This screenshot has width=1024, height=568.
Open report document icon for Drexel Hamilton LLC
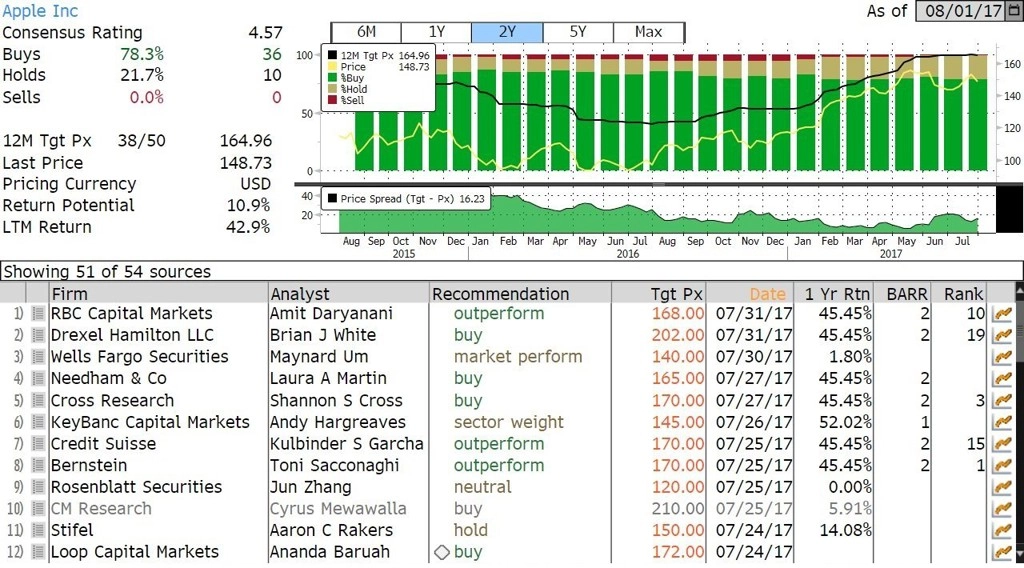tap(38, 335)
